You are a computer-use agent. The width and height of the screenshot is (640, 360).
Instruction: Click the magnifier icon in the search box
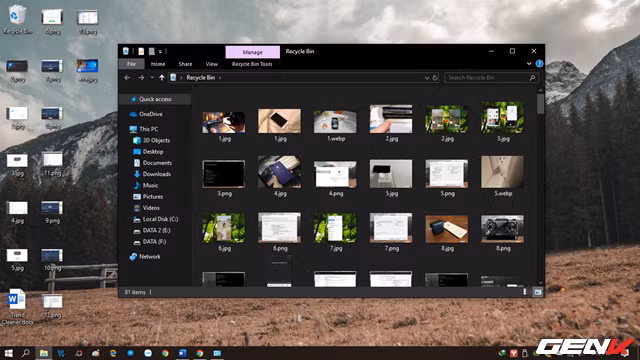pos(532,78)
